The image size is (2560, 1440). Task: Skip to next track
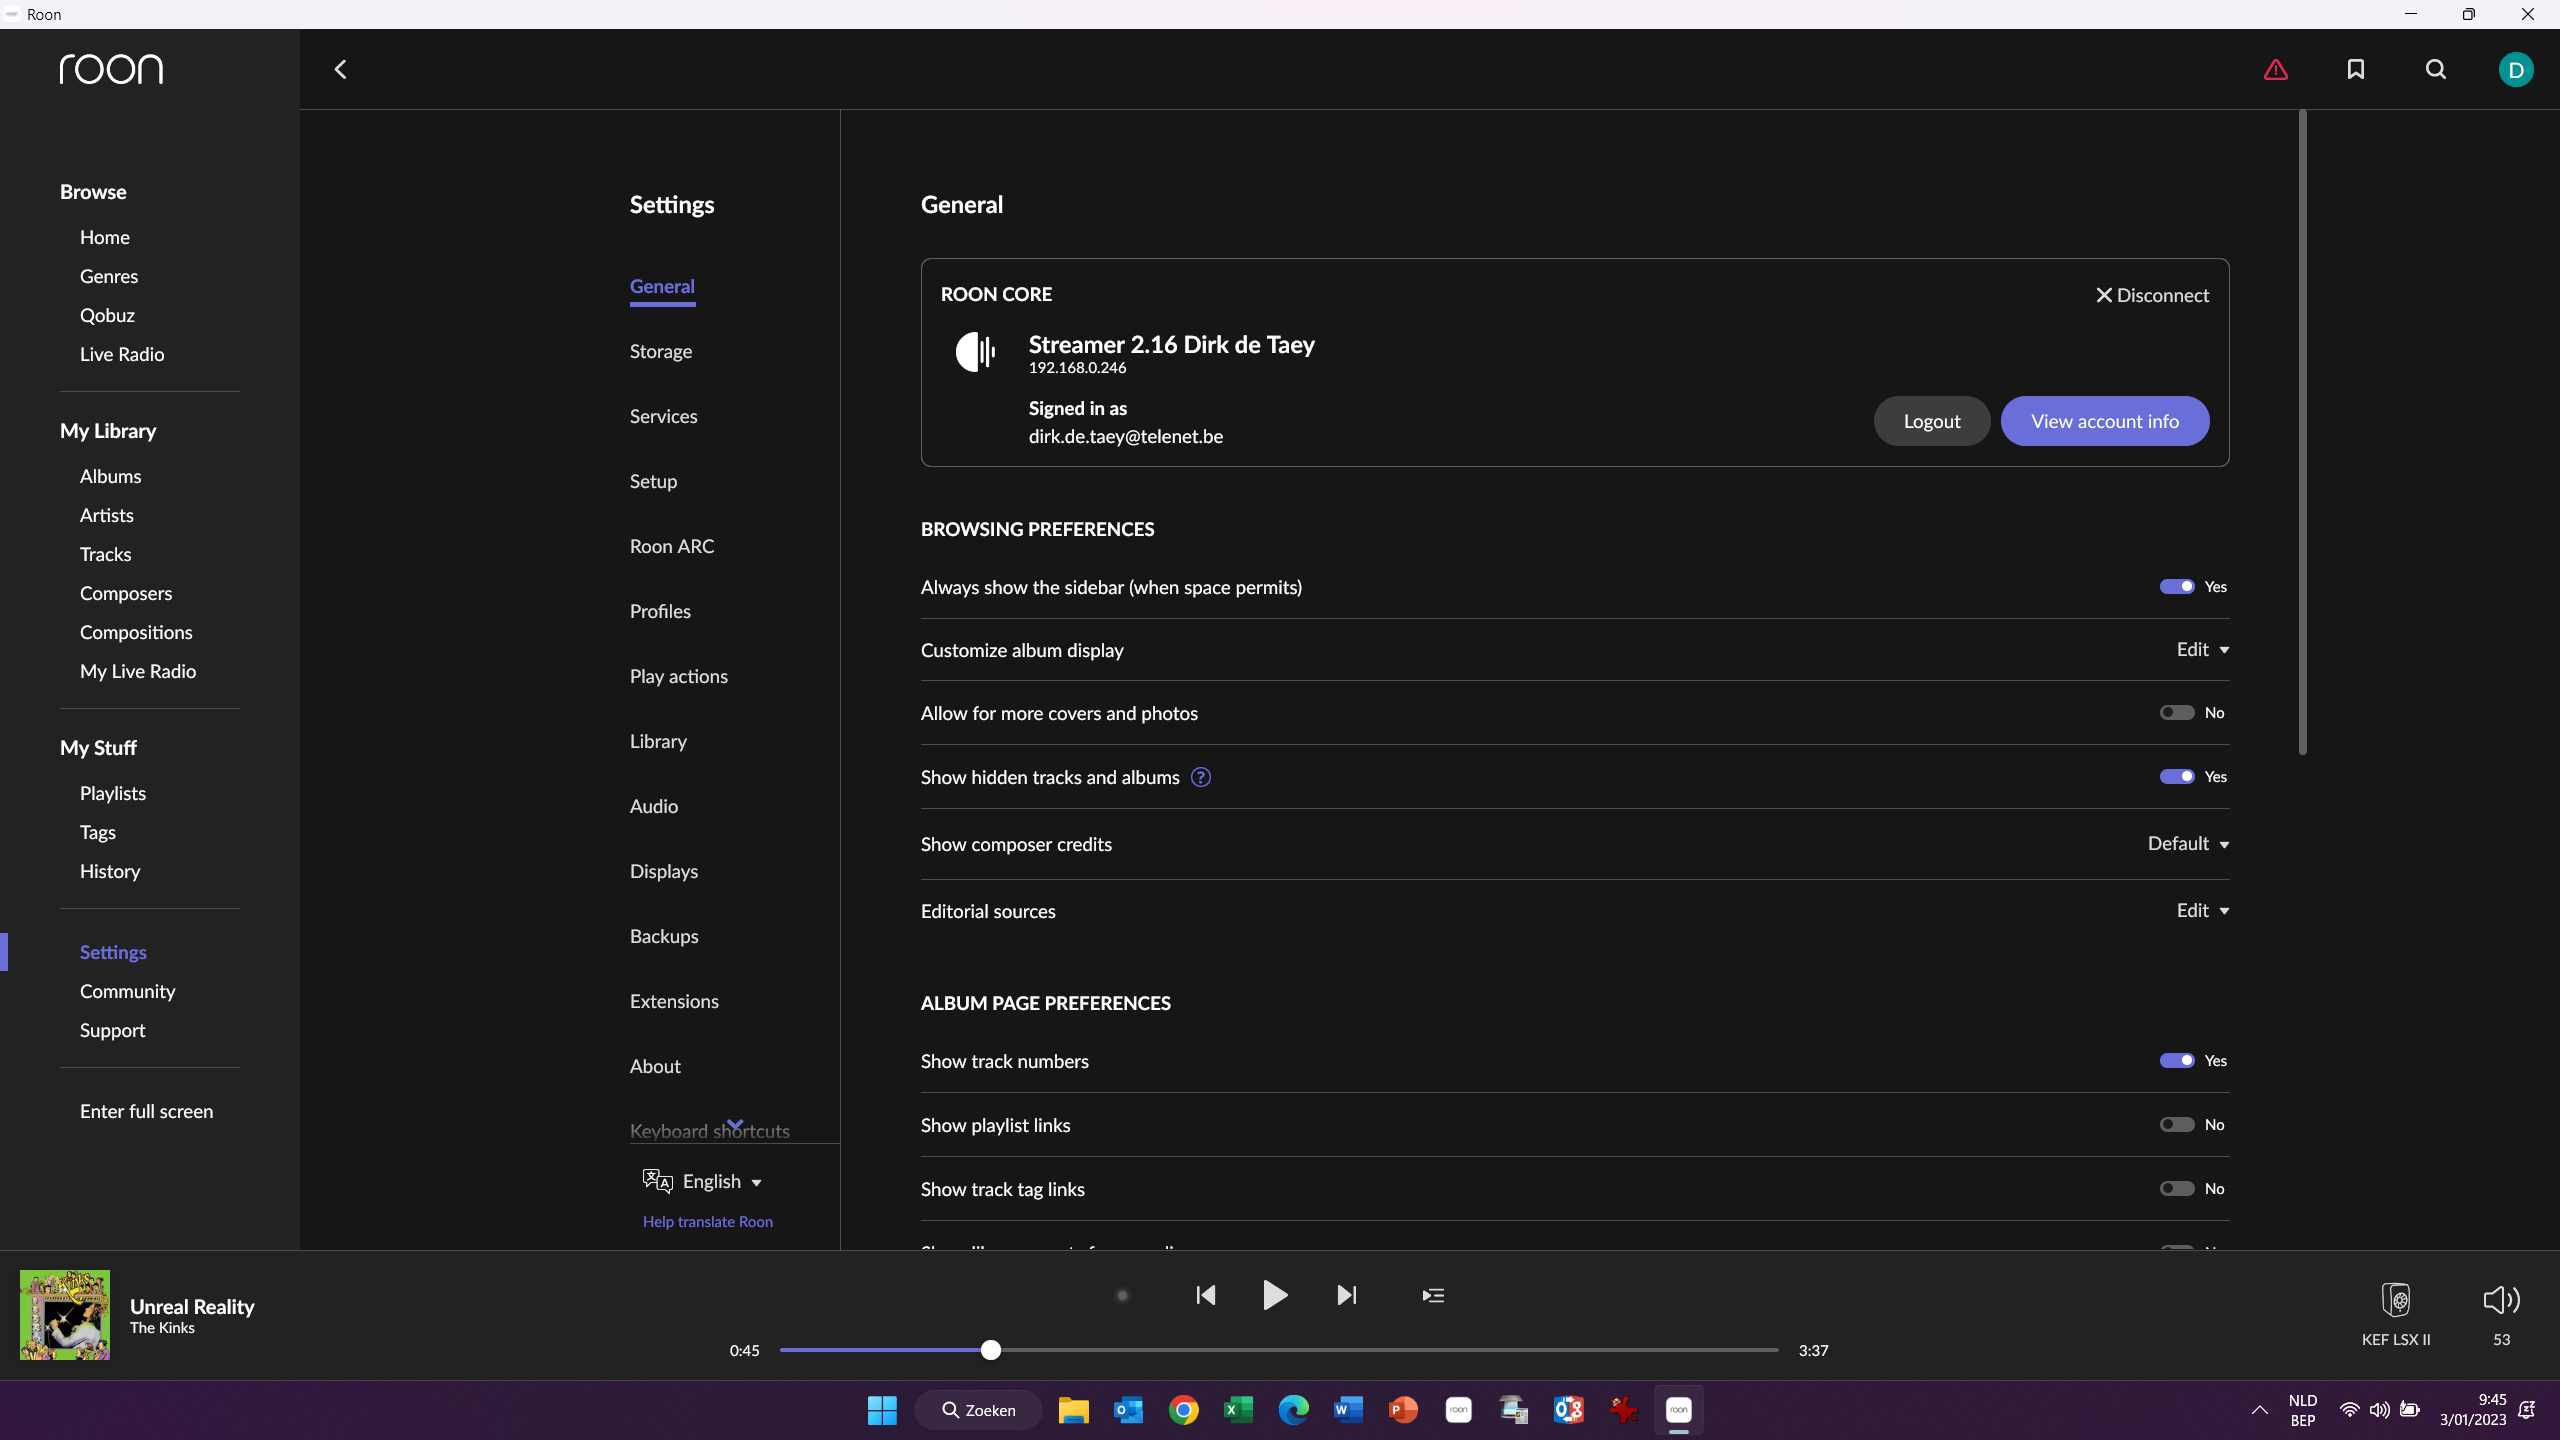1347,1296
